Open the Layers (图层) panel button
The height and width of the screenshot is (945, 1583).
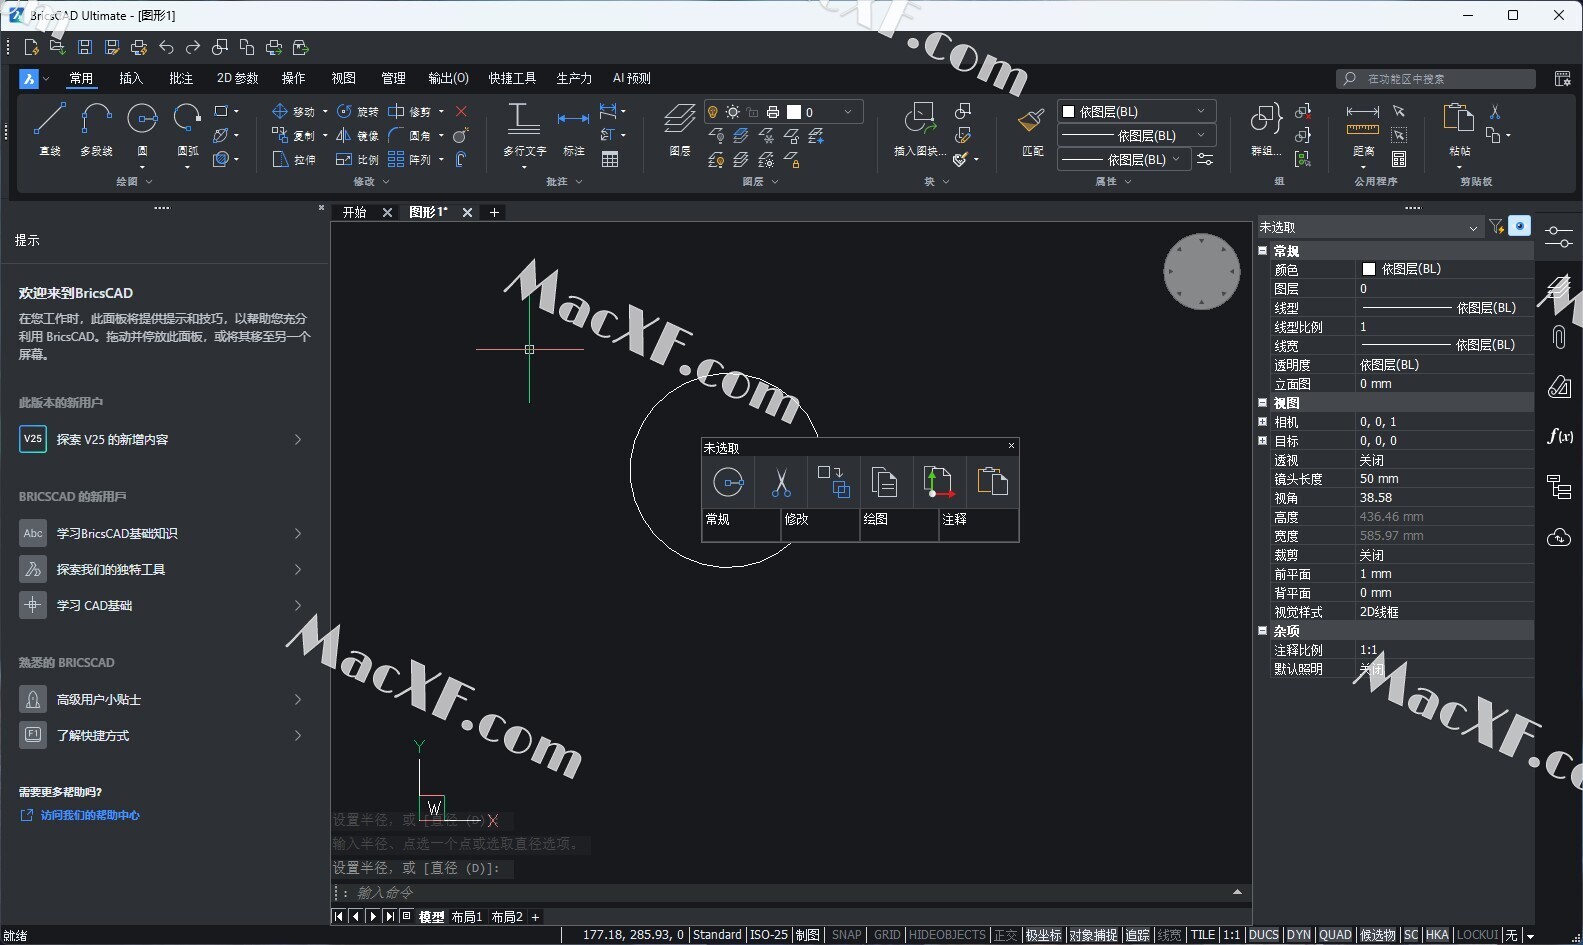click(x=680, y=129)
